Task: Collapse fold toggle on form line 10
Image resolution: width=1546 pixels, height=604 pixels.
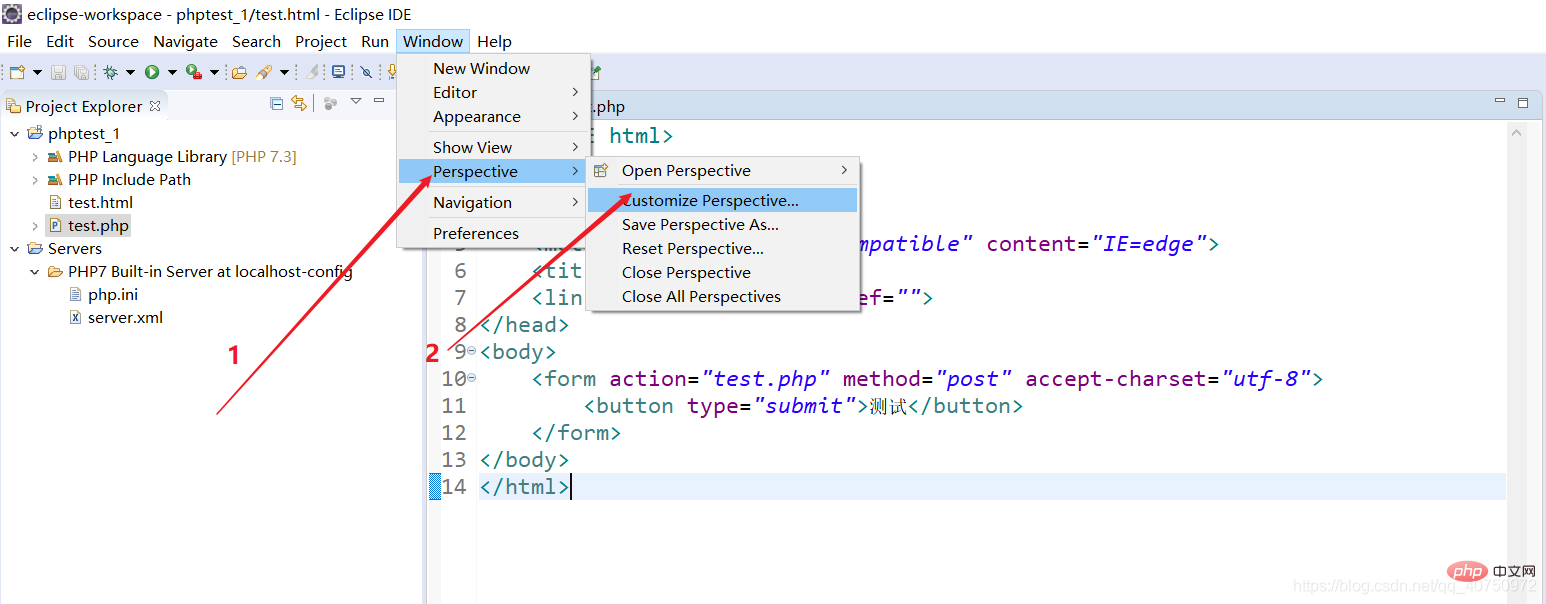Action: [x=471, y=378]
